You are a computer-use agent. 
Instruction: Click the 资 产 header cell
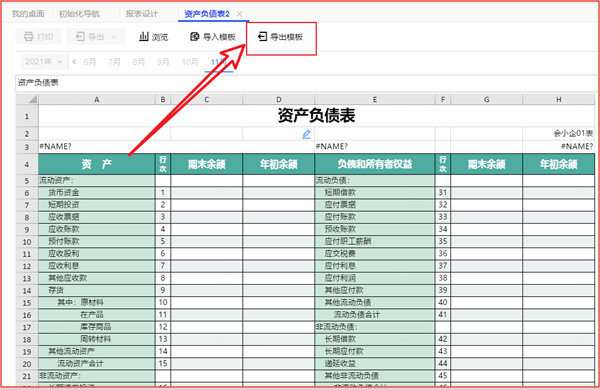click(97, 164)
